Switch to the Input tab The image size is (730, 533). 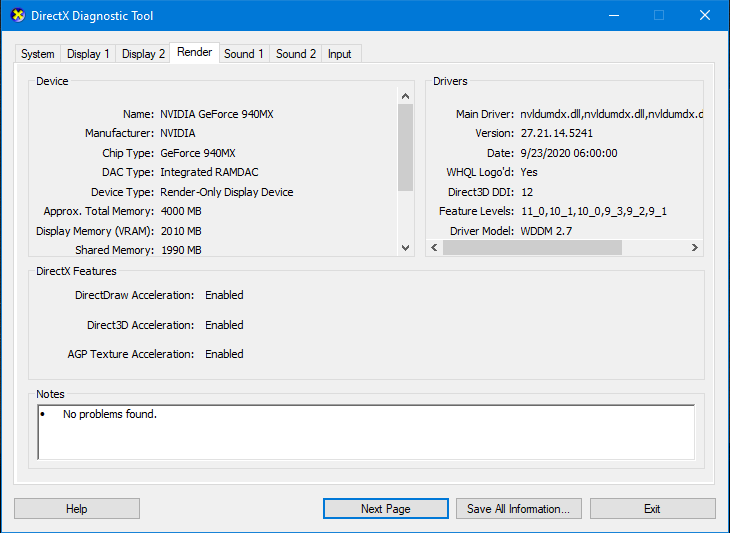click(x=339, y=54)
